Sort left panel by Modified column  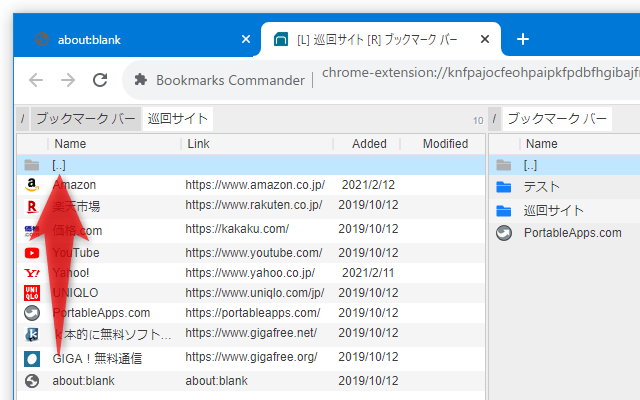tap(445, 144)
